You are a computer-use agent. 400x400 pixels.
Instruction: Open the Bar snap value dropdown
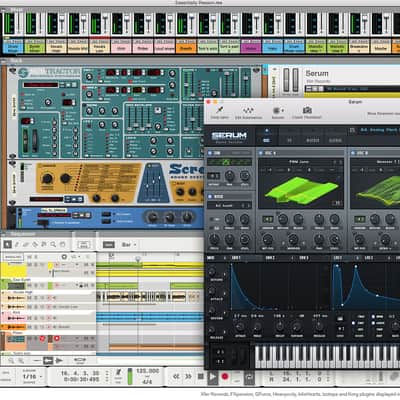pos(129,245)
